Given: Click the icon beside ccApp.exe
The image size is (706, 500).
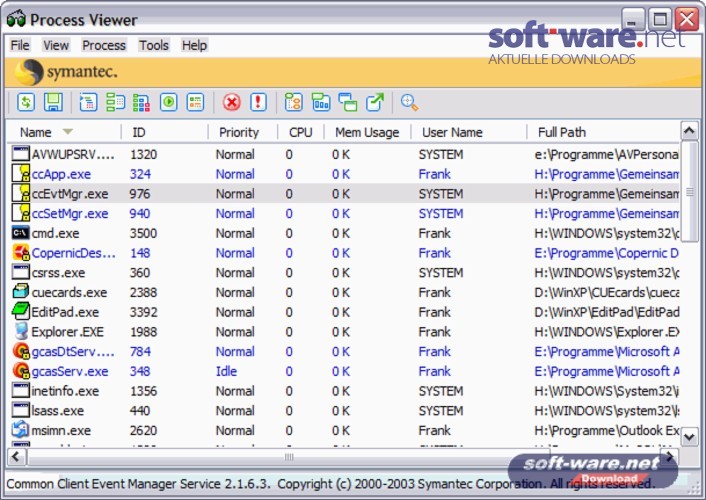Looking at the screenshot, I should click(20, 174).
